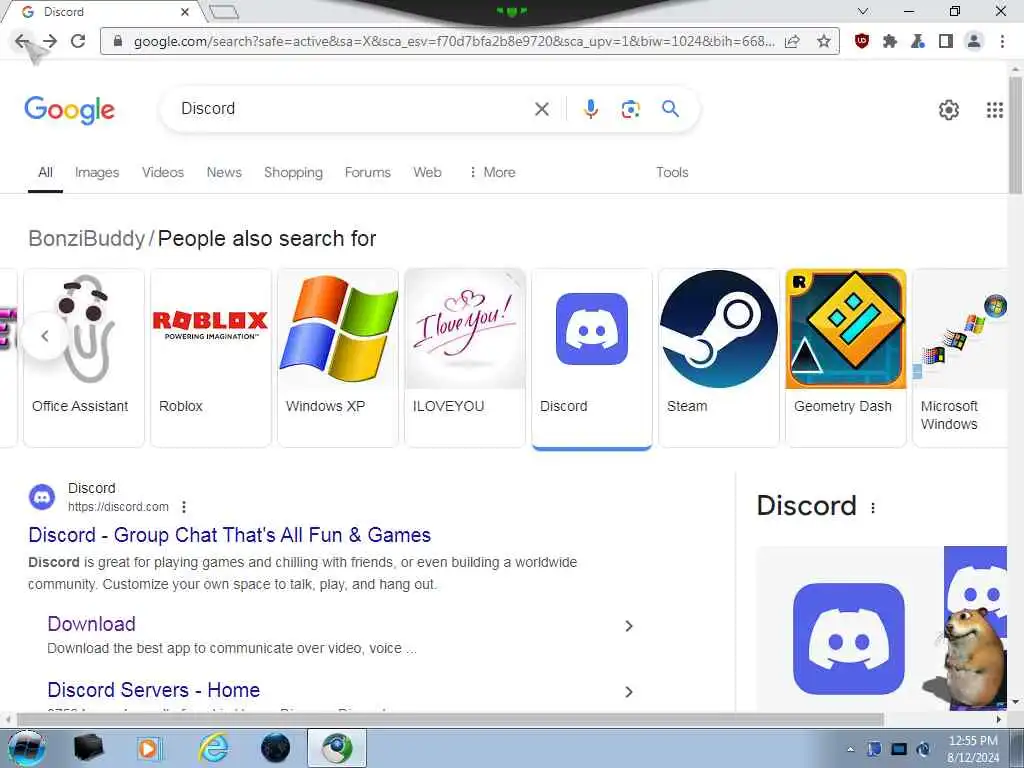Click the Discord favicon in search result

tap(42, 498)
